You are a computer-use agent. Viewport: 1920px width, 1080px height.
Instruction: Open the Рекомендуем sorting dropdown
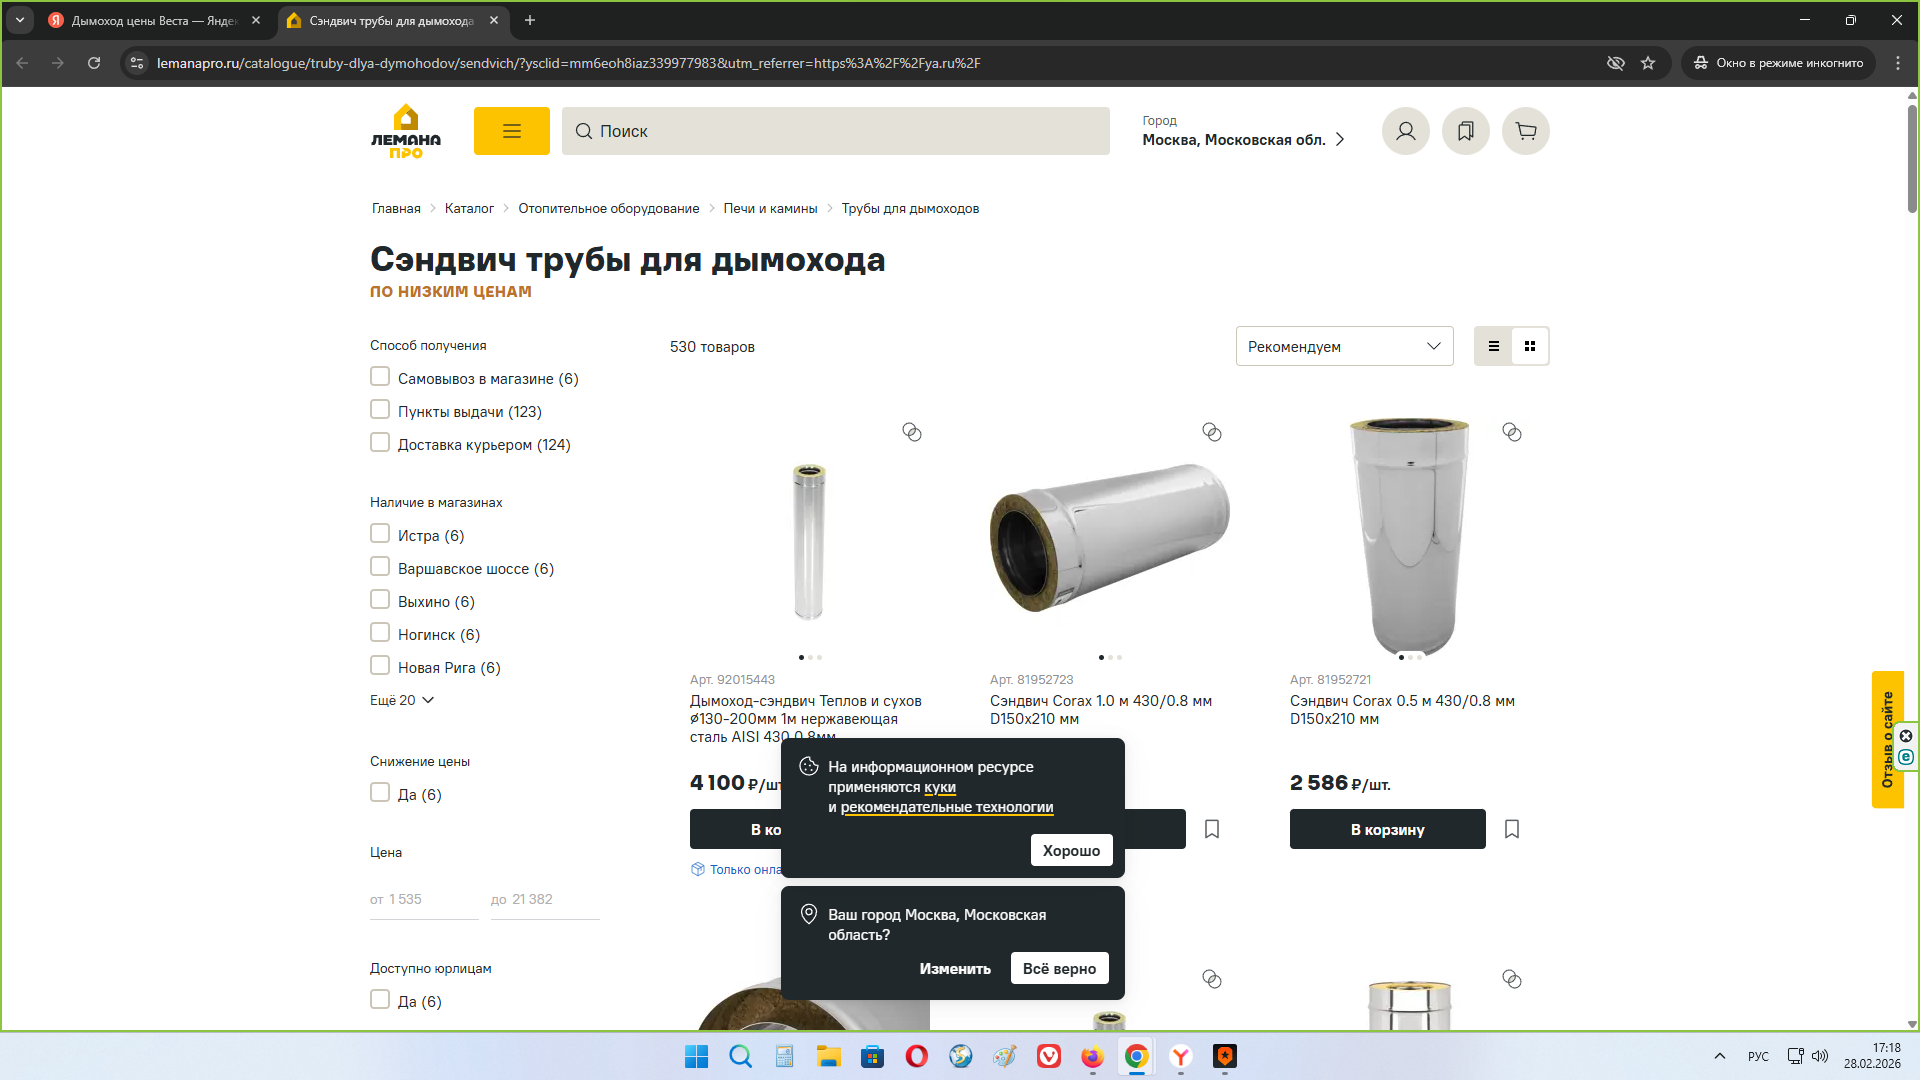pyautogui.click(x=1343, y=346)
